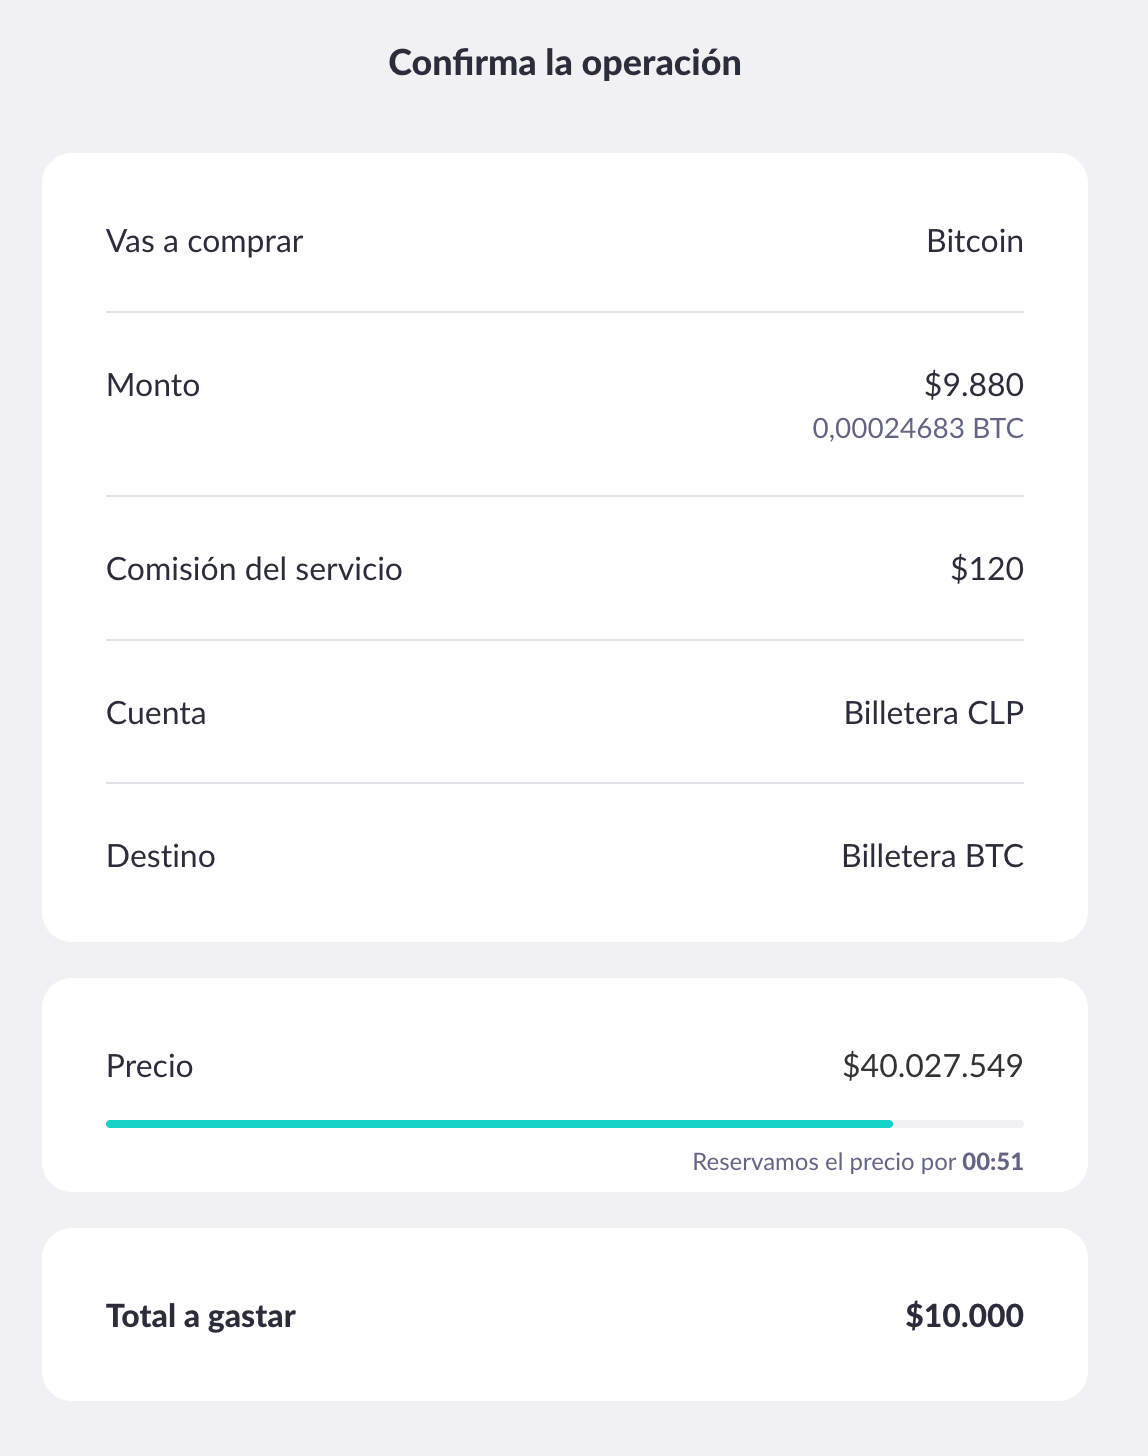The height and width of the screenshot is (1456, 1148).
Task: Click the 'Billetera CLP' account value
Action: [x=934, y=713]
